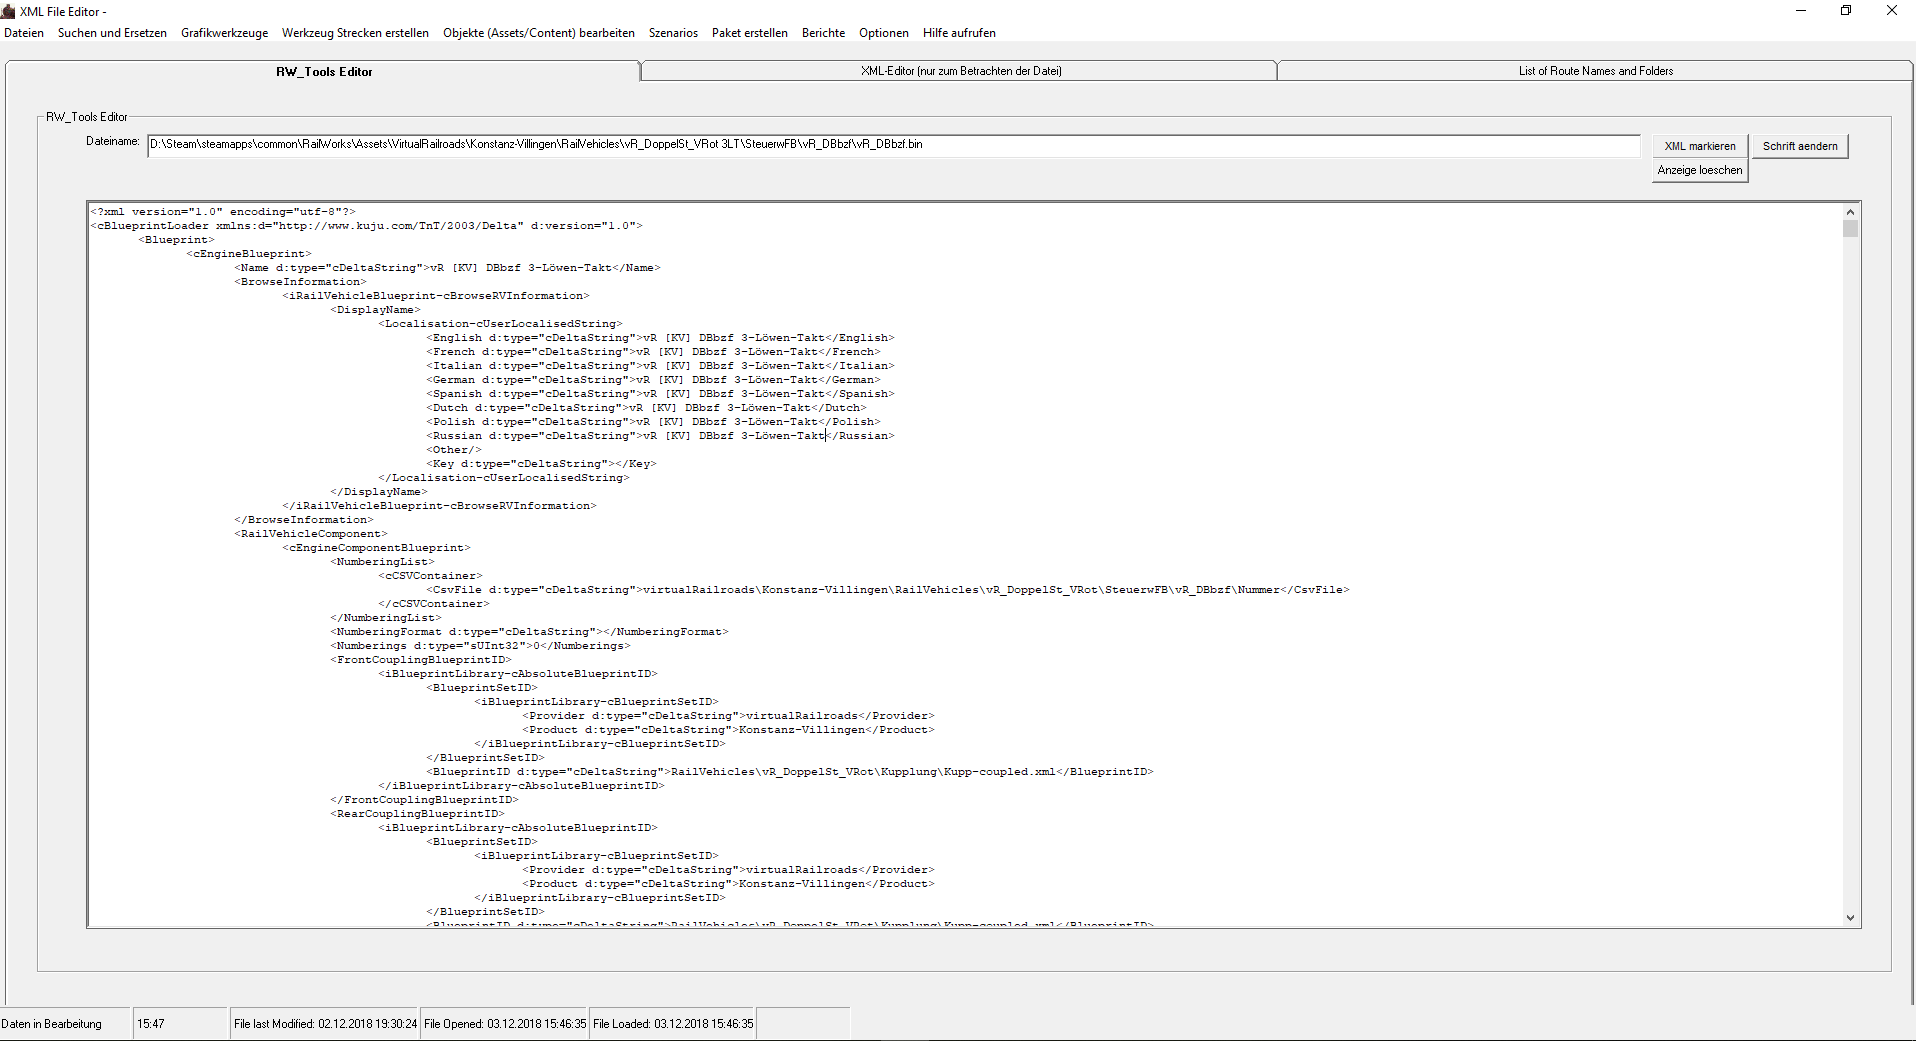The image size is (1916, 1041).
Task: Click the <Other/> tag line
Action: (454, 450)
